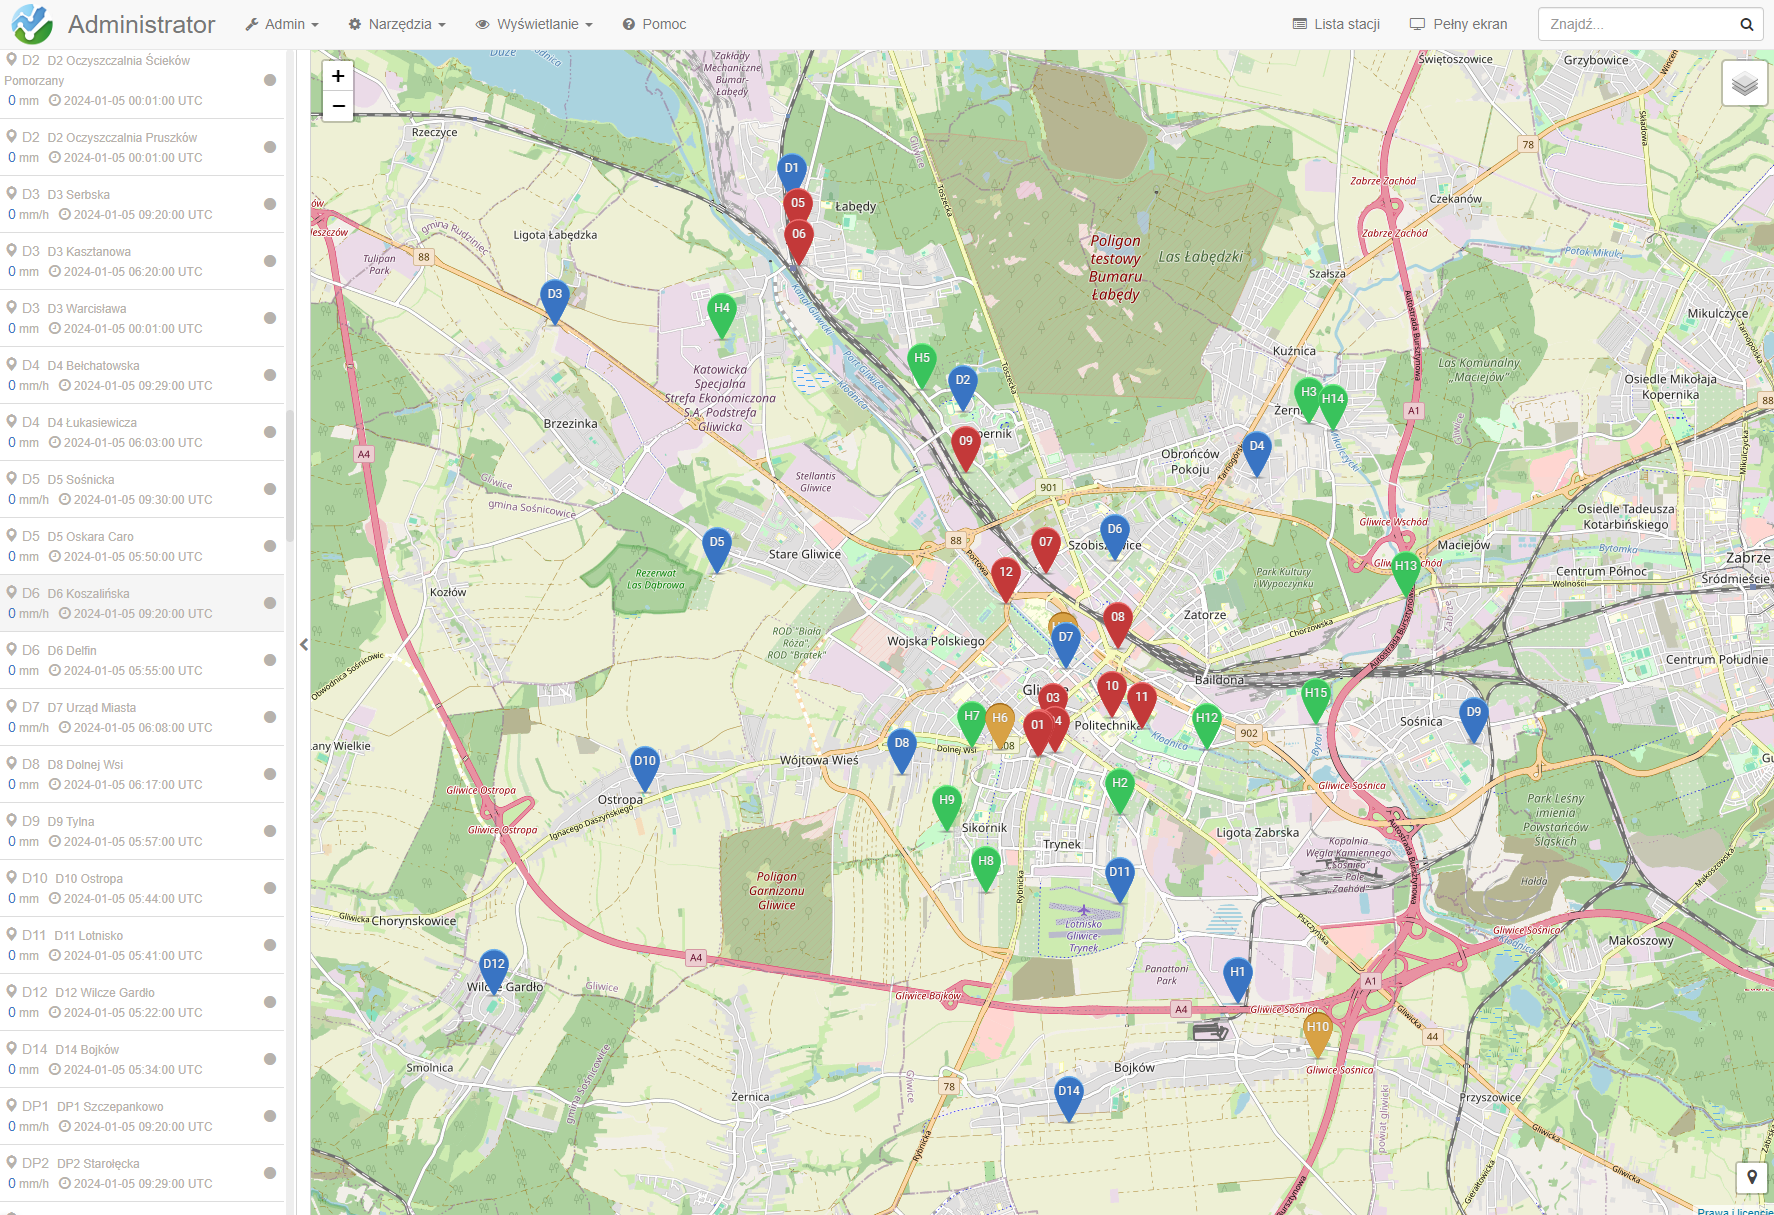
Task: Select the green H4 map marker
Action: click(x=721, y=311)
